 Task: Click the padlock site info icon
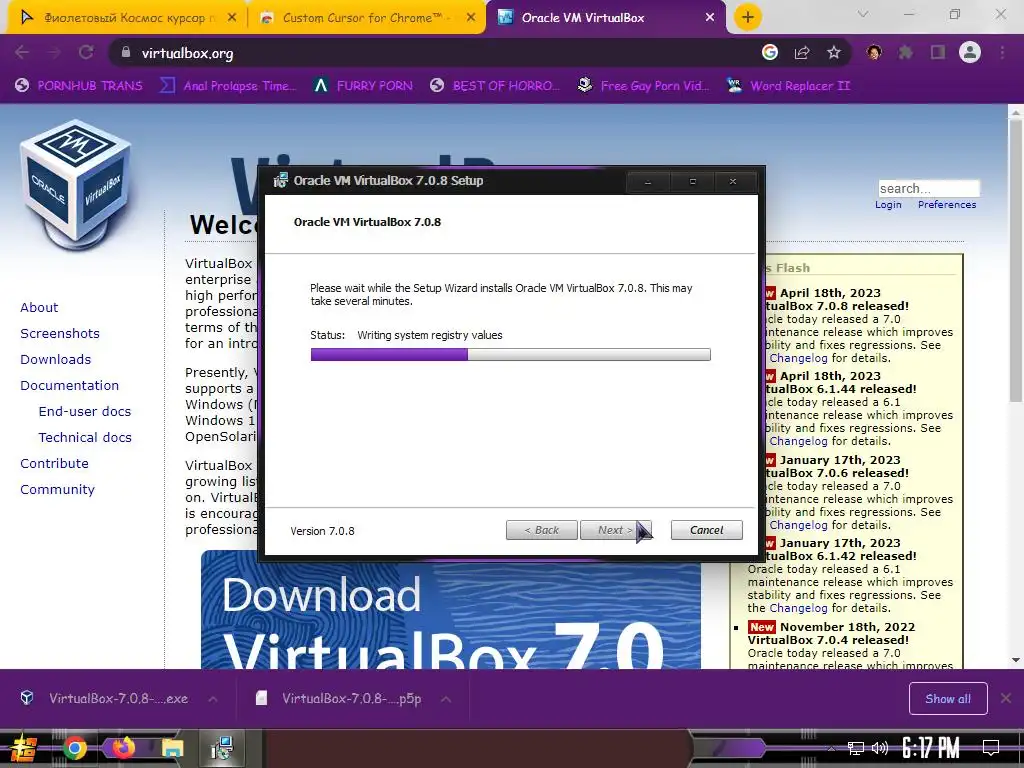click(126, 53)
